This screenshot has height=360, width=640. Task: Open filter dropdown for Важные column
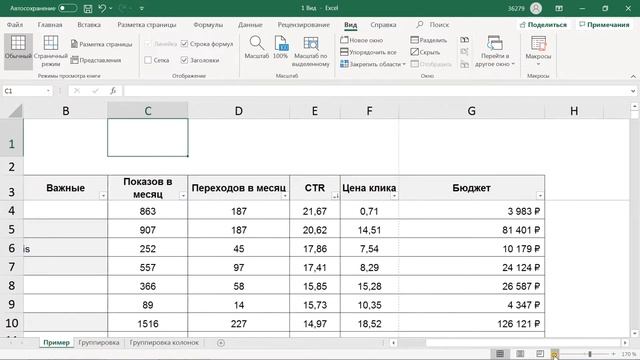coord(103,196)
